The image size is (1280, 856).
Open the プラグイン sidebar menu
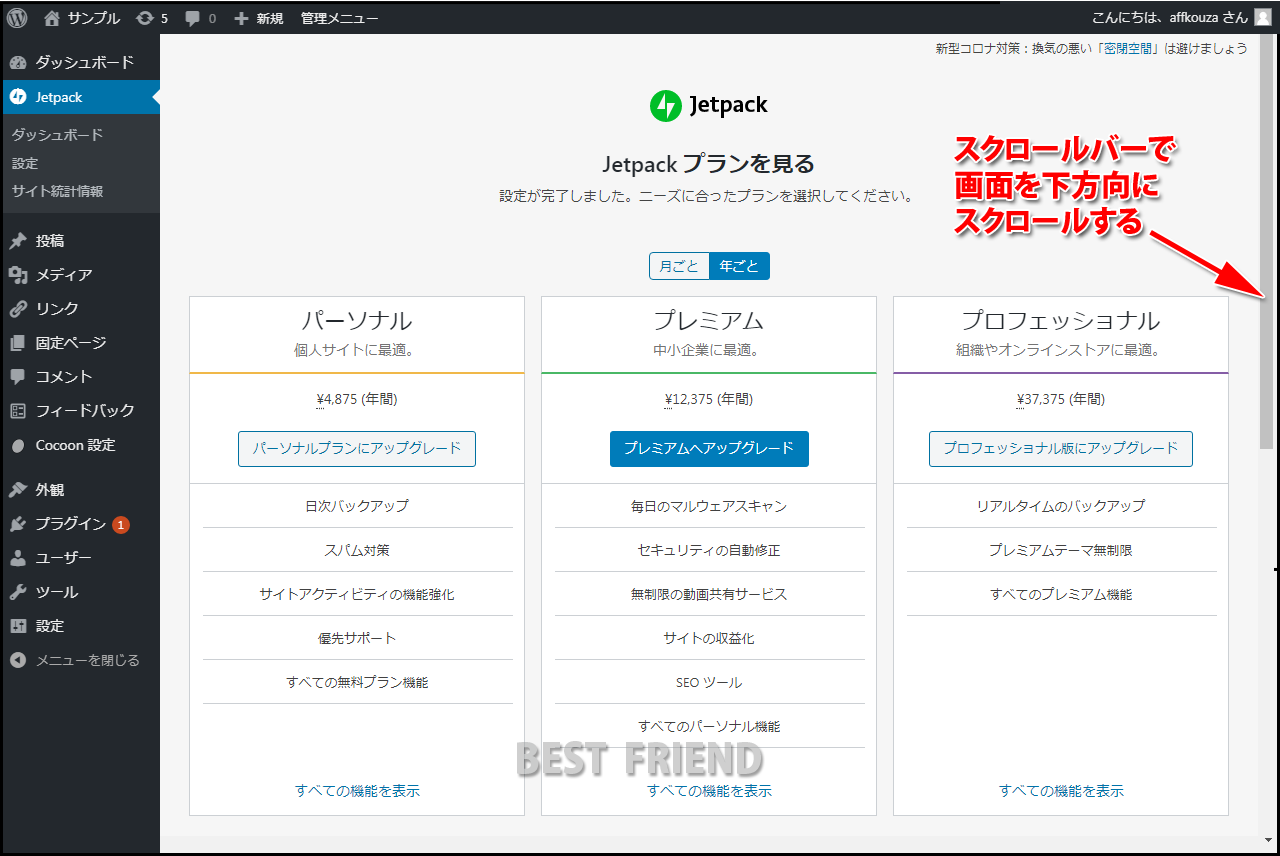pyautogui.click(x=80, y=524)
